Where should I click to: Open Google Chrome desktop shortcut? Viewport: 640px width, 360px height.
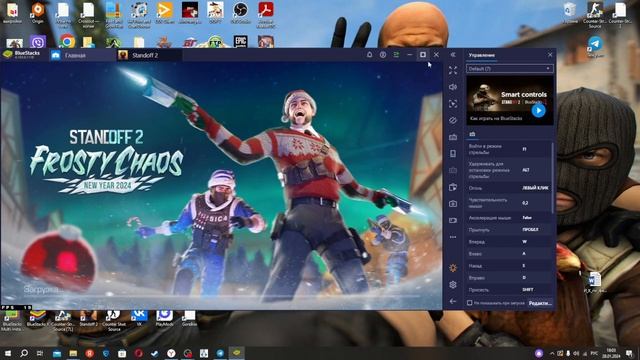[67, 42]
